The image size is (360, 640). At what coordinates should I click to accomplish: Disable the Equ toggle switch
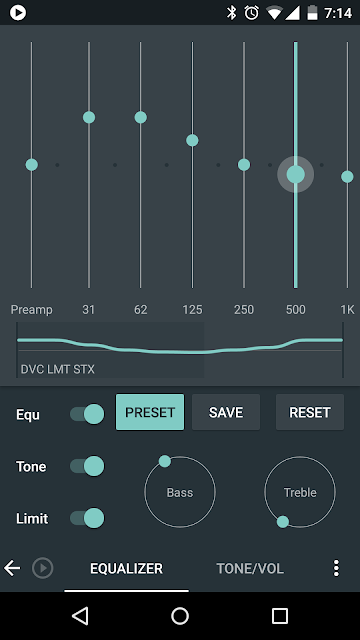point(87,414)
